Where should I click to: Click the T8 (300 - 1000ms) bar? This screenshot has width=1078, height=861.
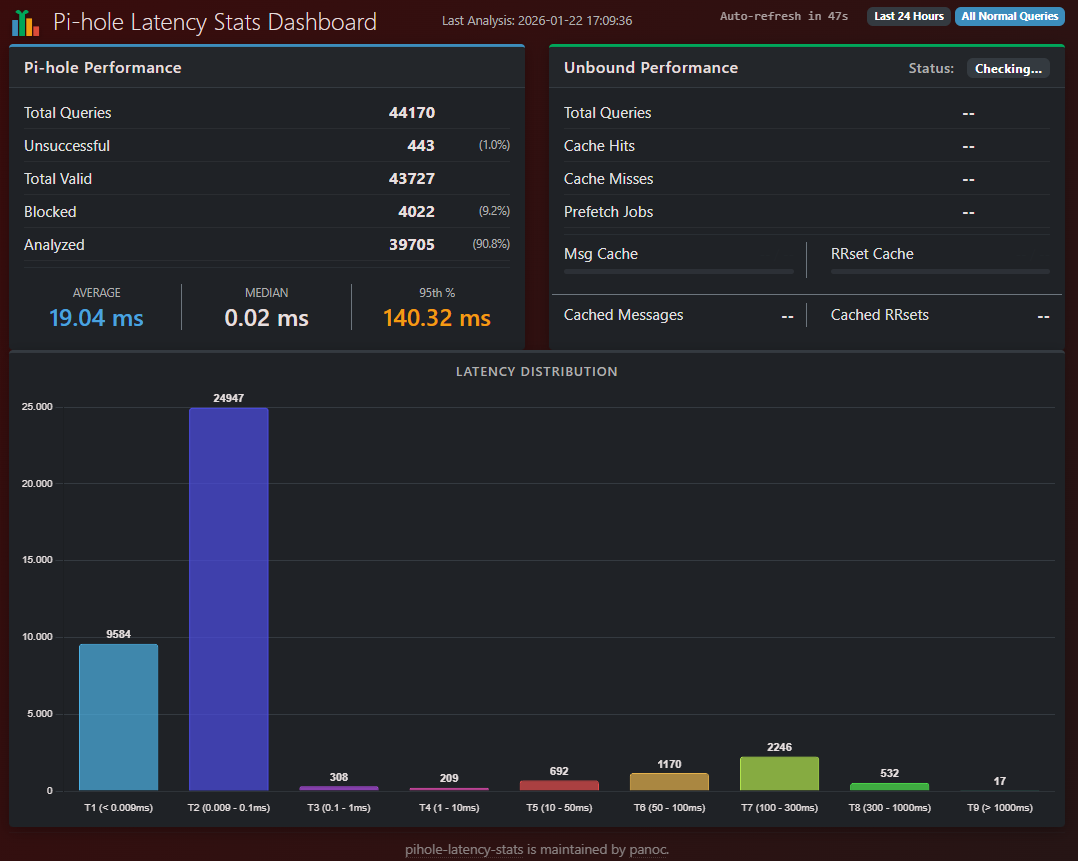tap(889, 786)
